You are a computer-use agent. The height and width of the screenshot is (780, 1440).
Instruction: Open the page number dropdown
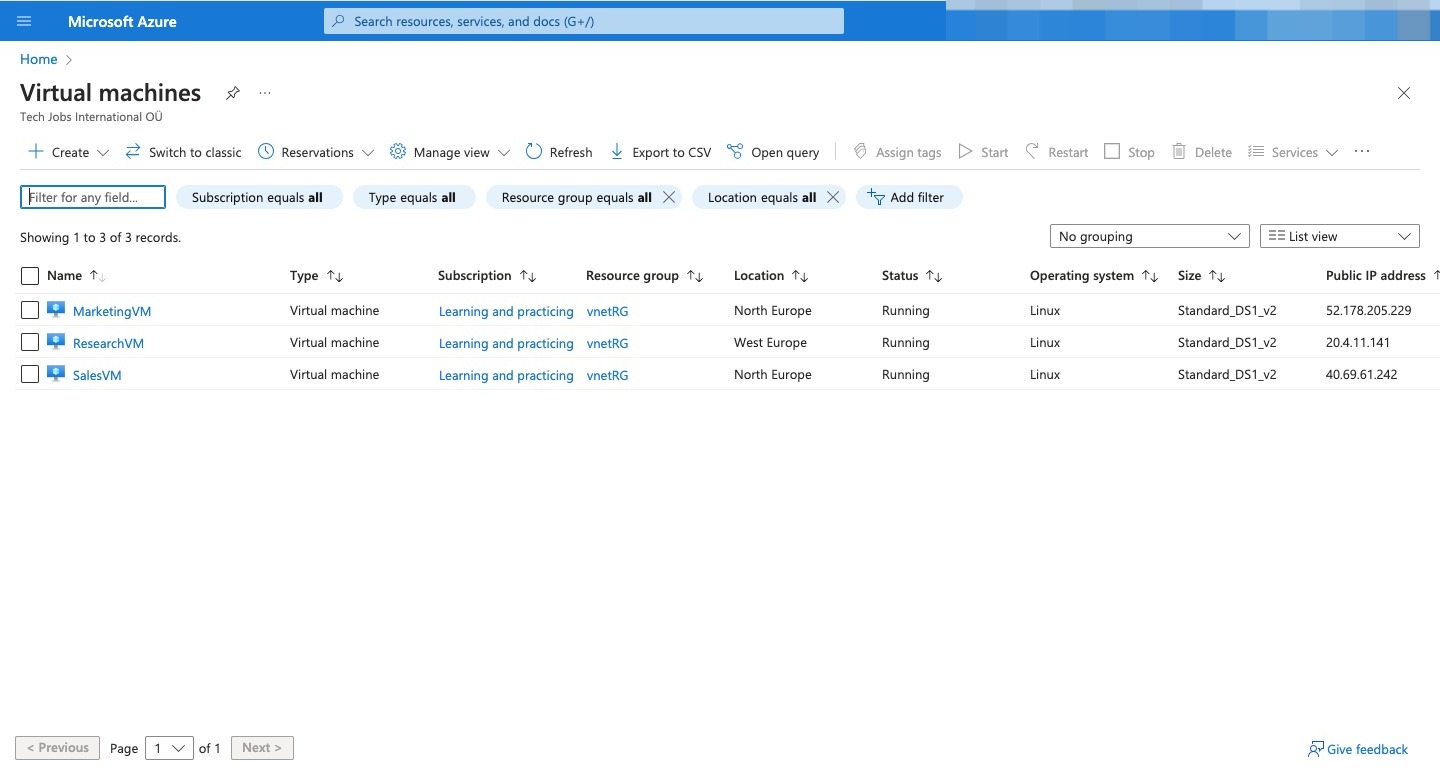[x=169, y=748]
